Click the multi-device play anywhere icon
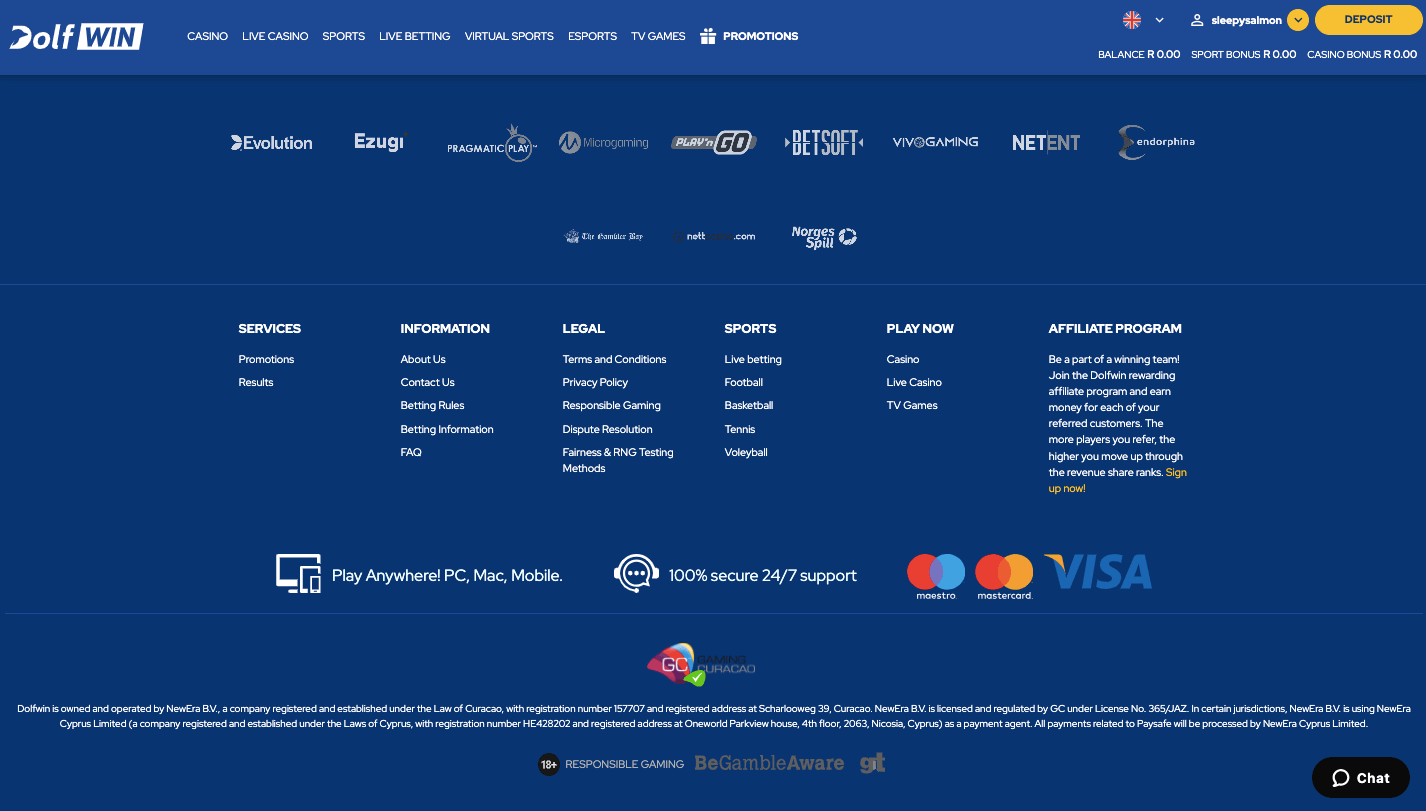The height and width of the screenshot is (811, 1426). point(298,574)
